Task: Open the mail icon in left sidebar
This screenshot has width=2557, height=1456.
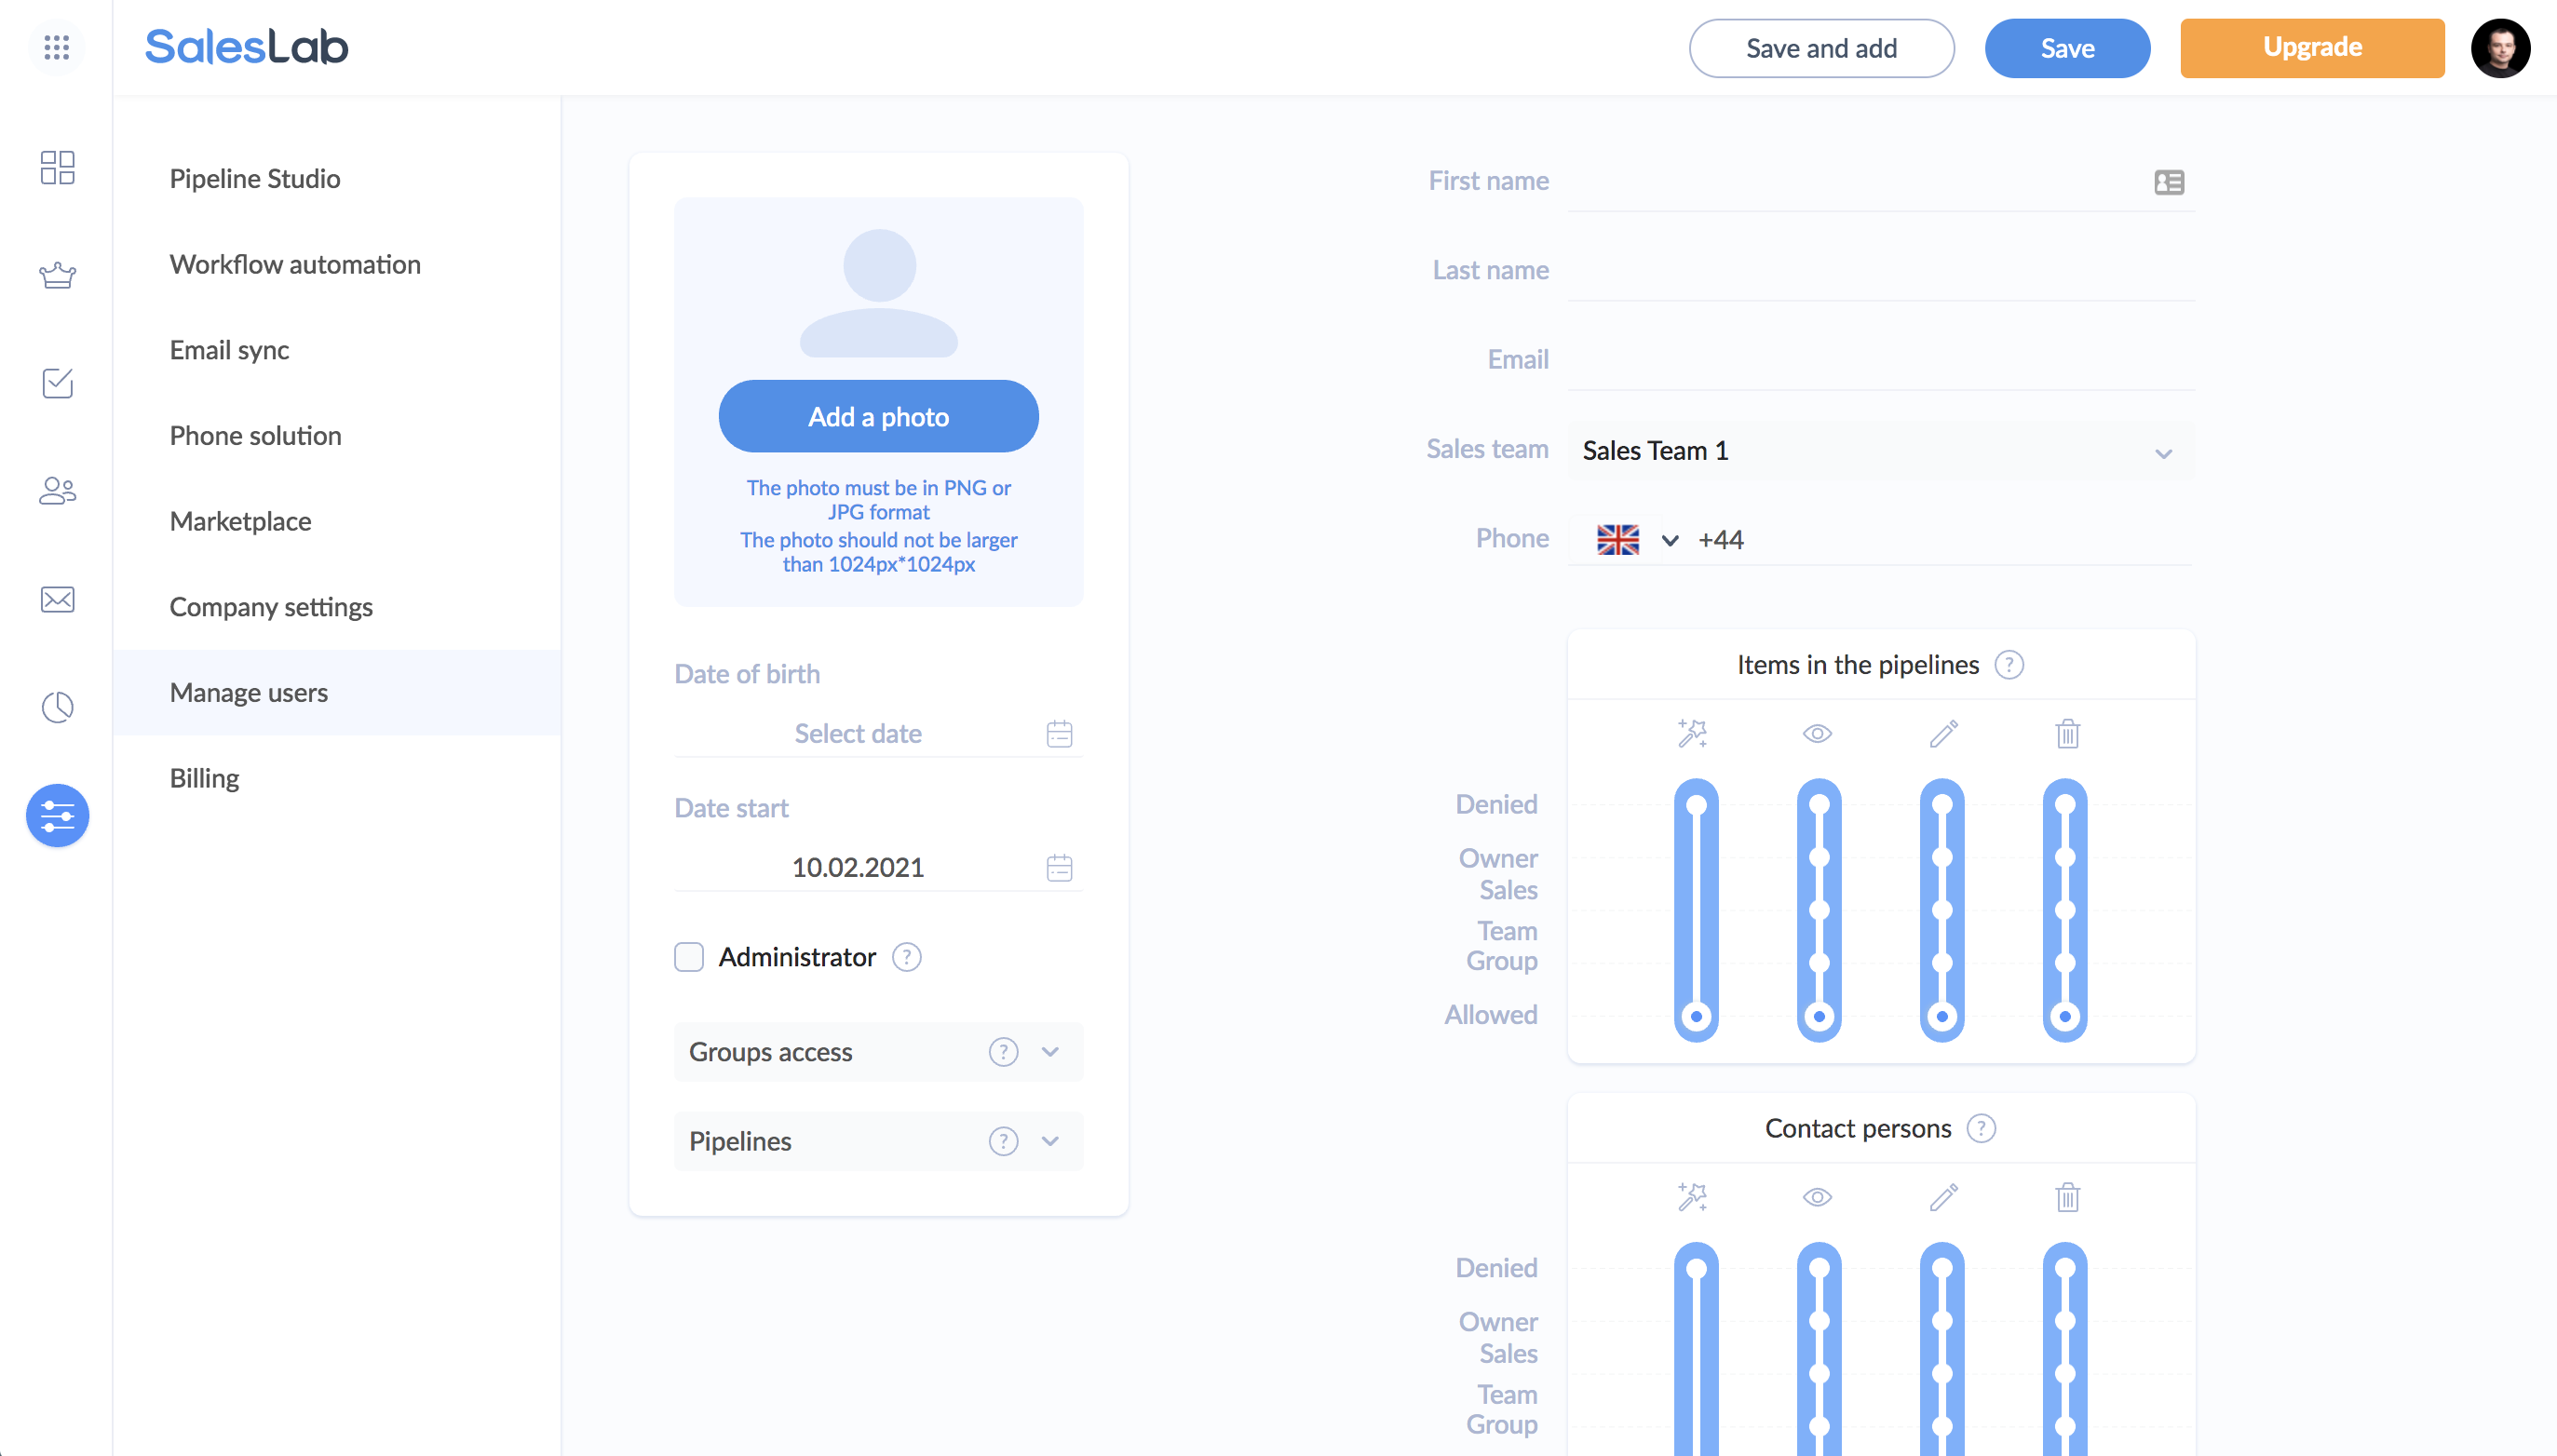Action: pos(57,599)
